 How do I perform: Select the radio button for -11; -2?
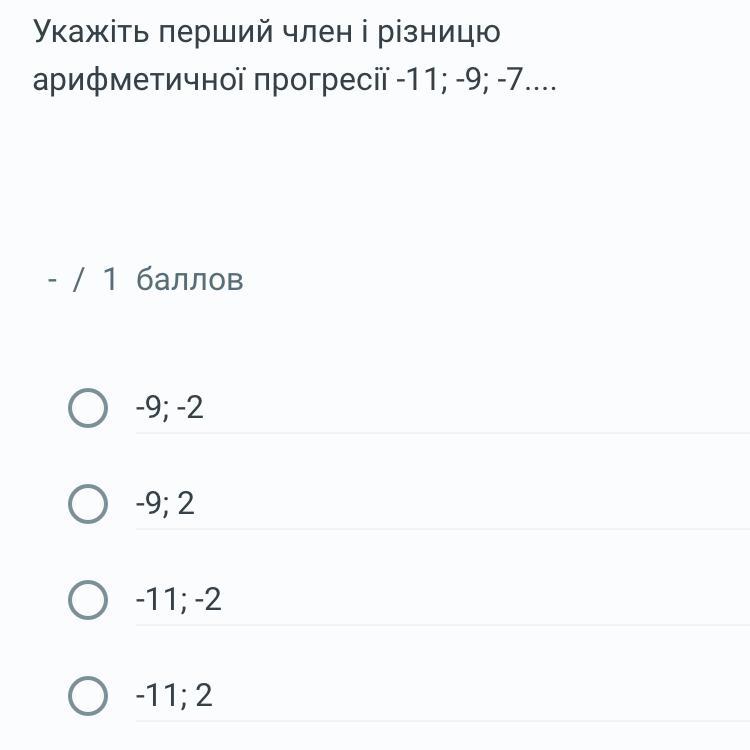tap(88, 600)
